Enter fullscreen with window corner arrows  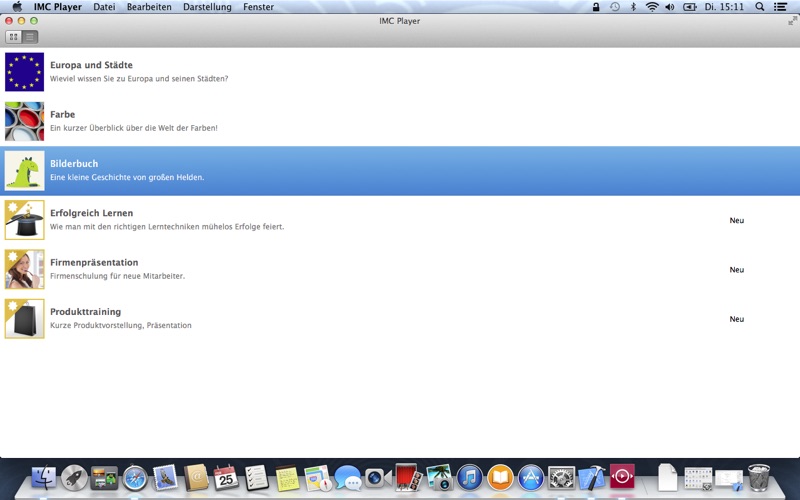792,21
